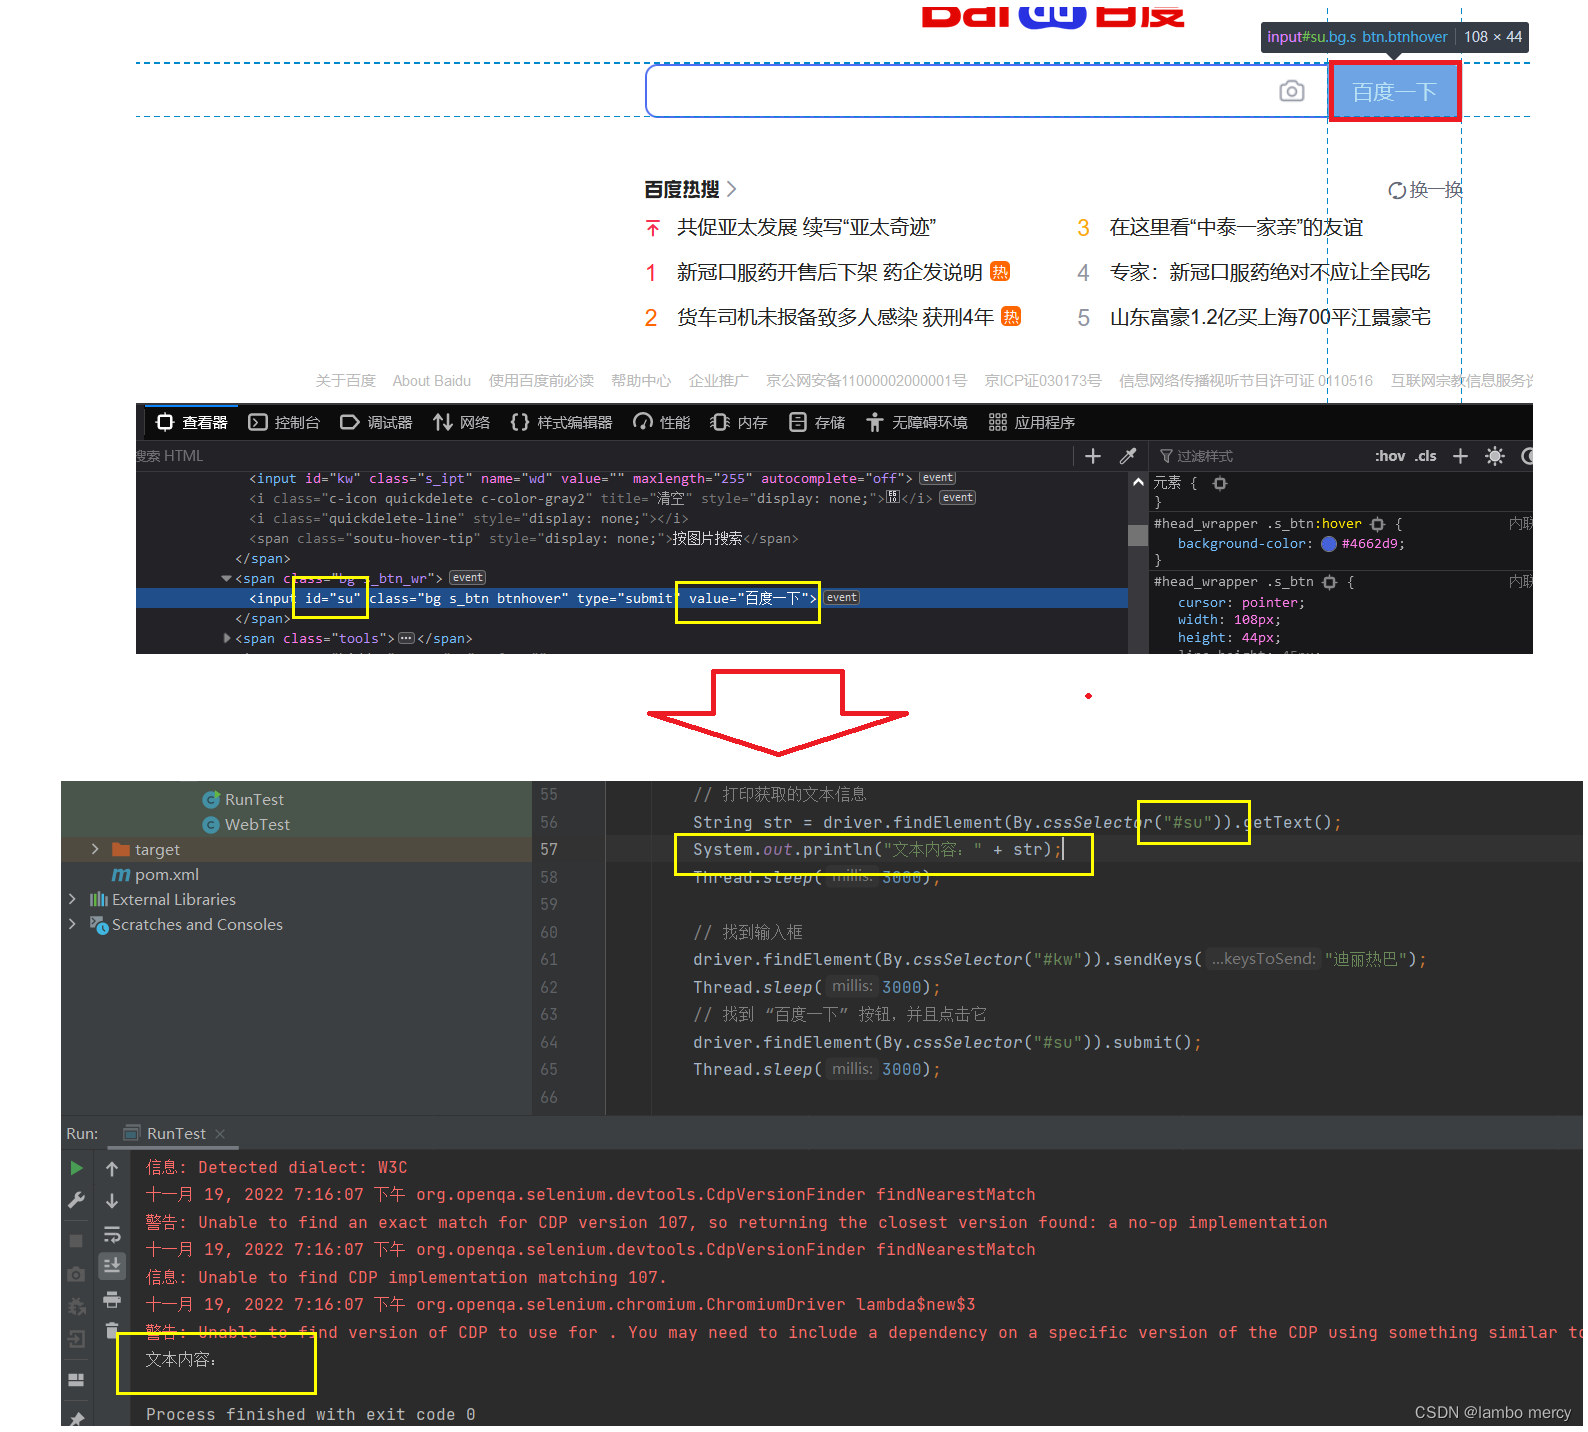Switch to the 控制台 (Console) devtools tab

[x=284, y=422]
